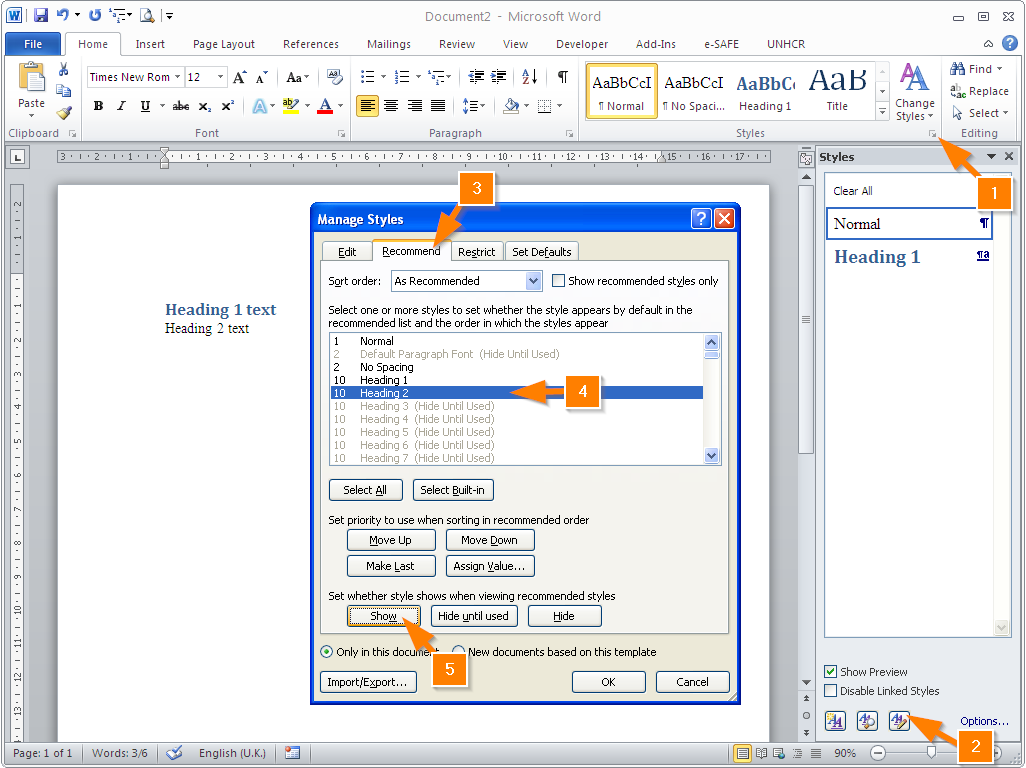
Task: Click the Assign Value button
Action: pyautogui.click(x=490, y=565)
